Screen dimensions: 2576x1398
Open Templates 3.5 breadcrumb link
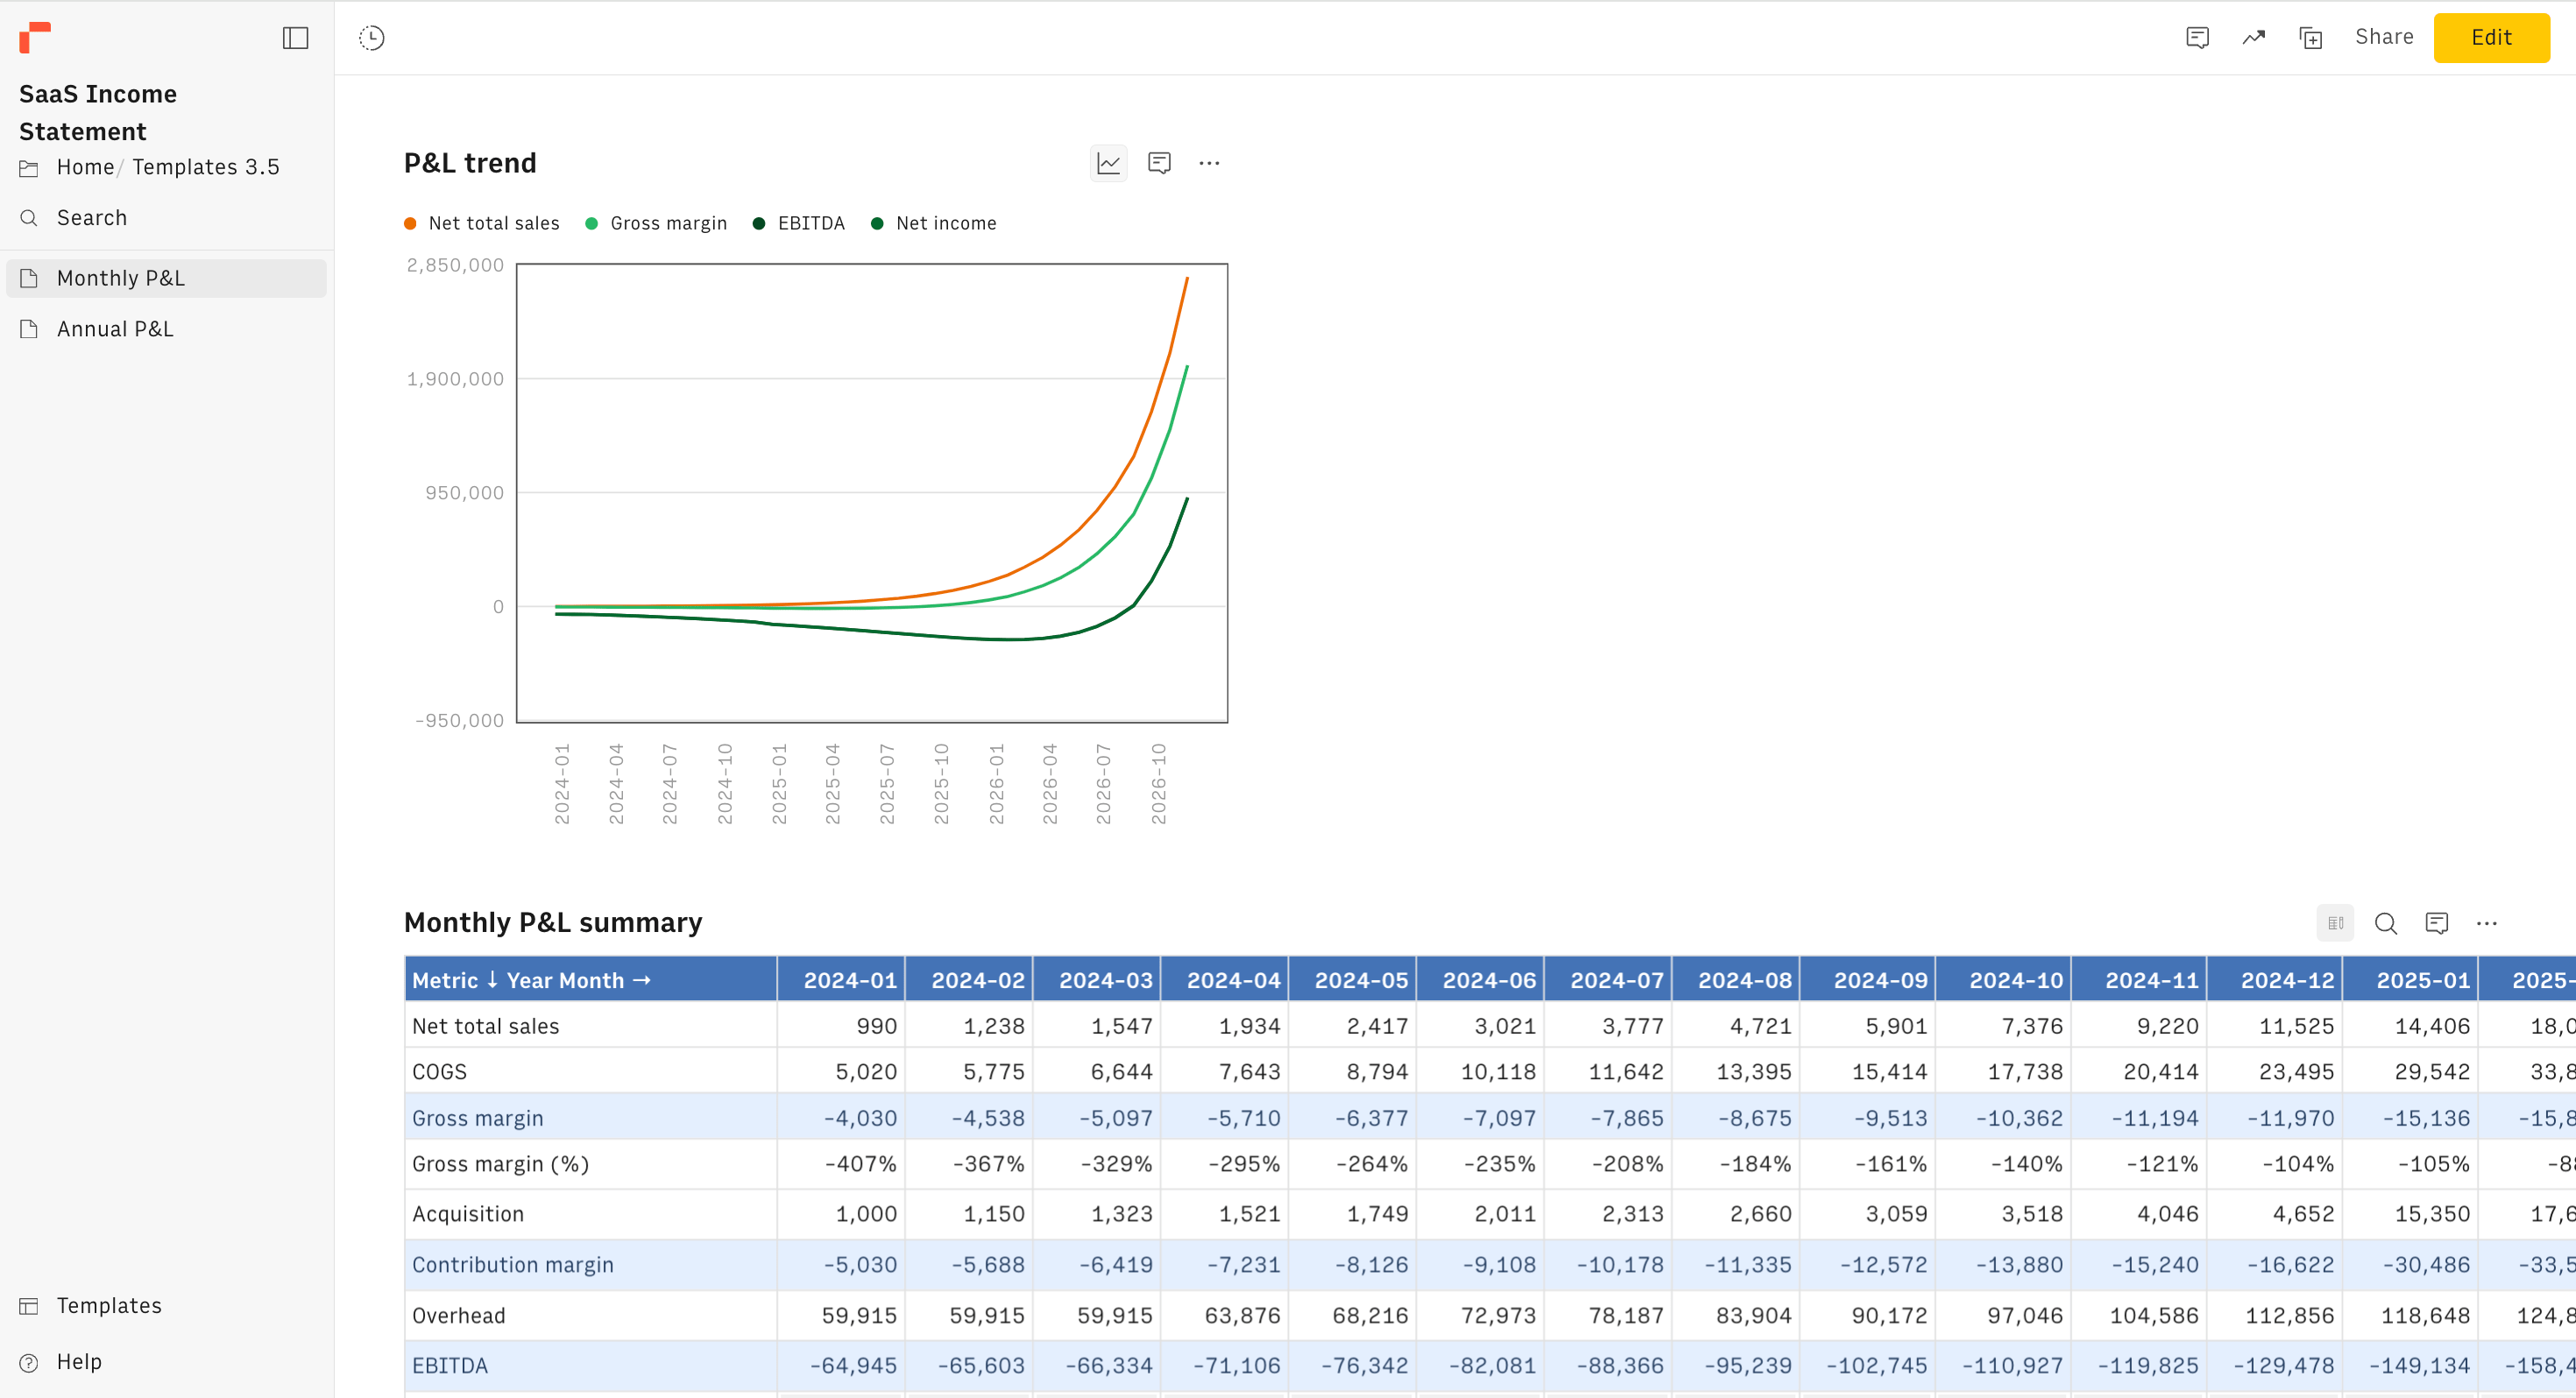[206, 167]
